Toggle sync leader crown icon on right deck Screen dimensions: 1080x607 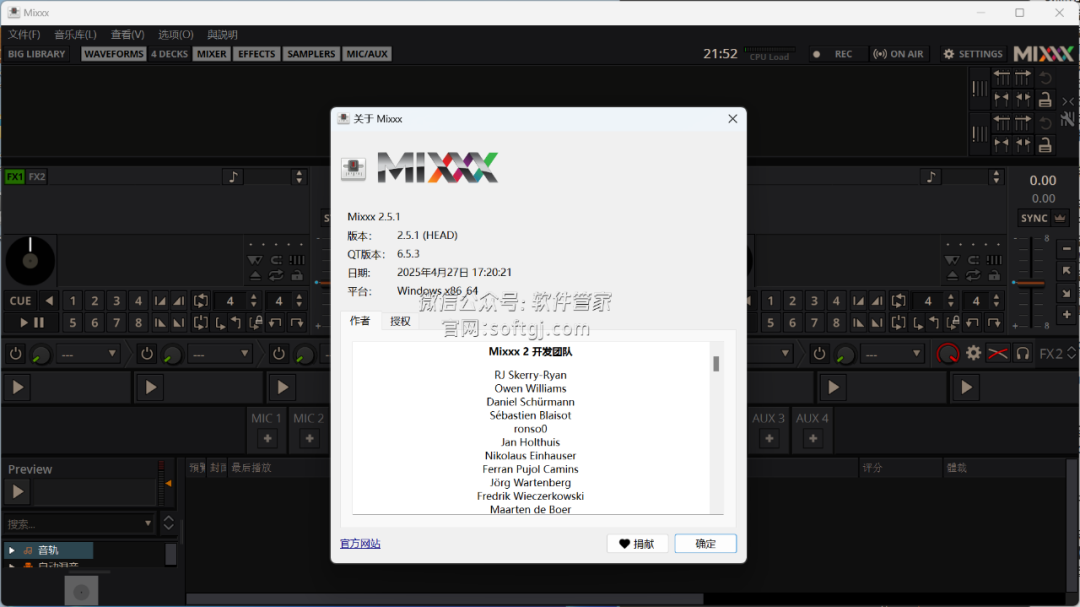[x=1059, y=218]
